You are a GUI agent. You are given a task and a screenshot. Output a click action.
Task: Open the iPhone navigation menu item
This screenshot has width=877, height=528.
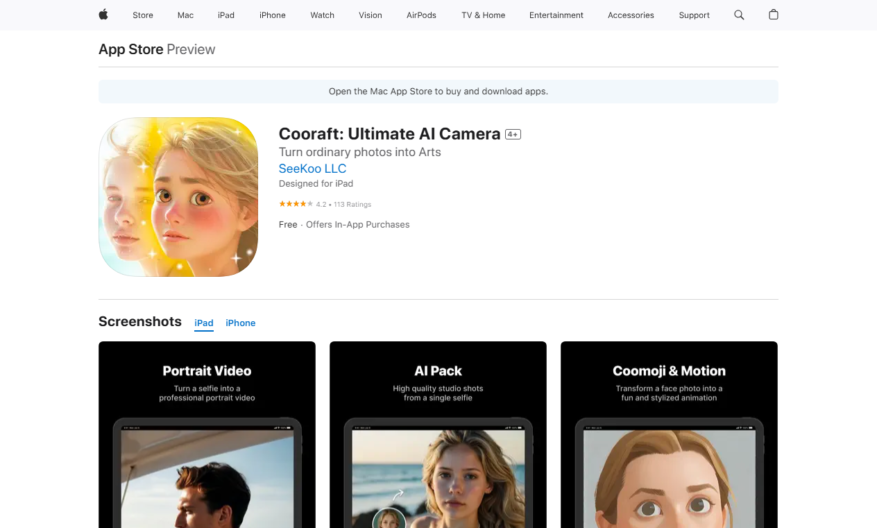pos(272,15)
